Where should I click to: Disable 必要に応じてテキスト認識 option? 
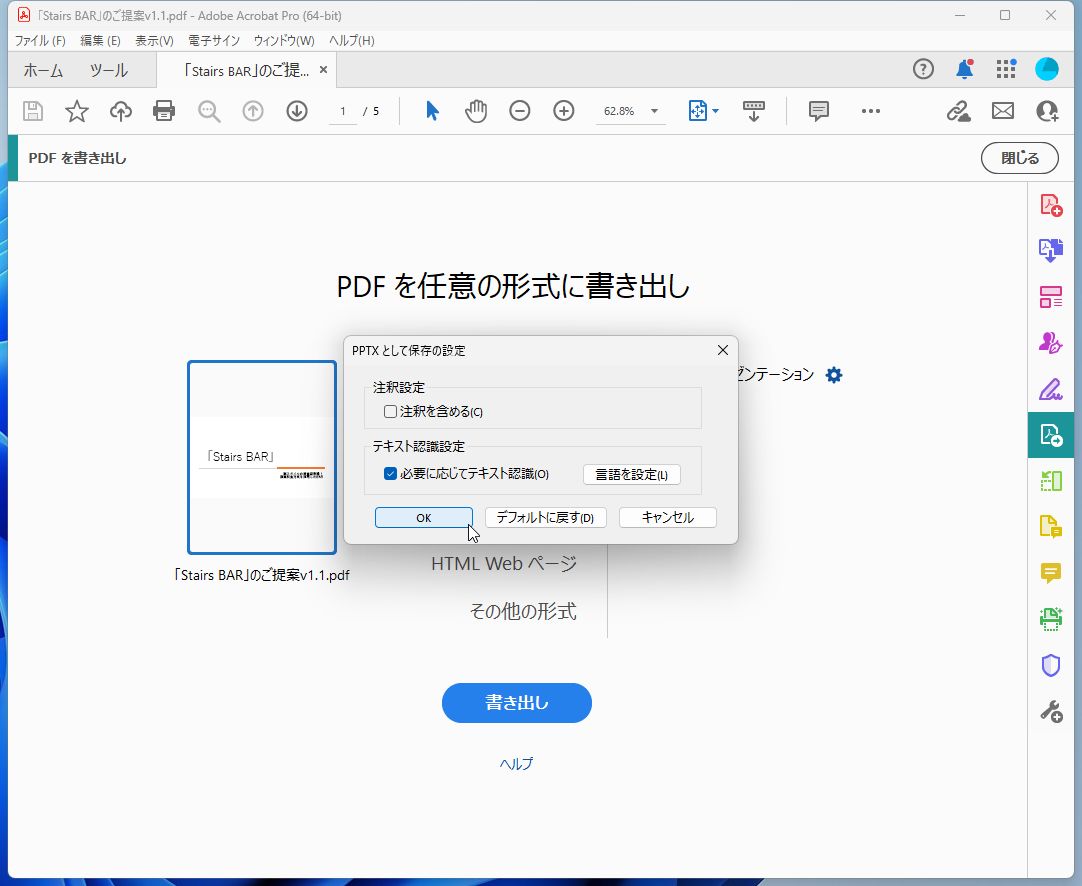click(389, 473)
